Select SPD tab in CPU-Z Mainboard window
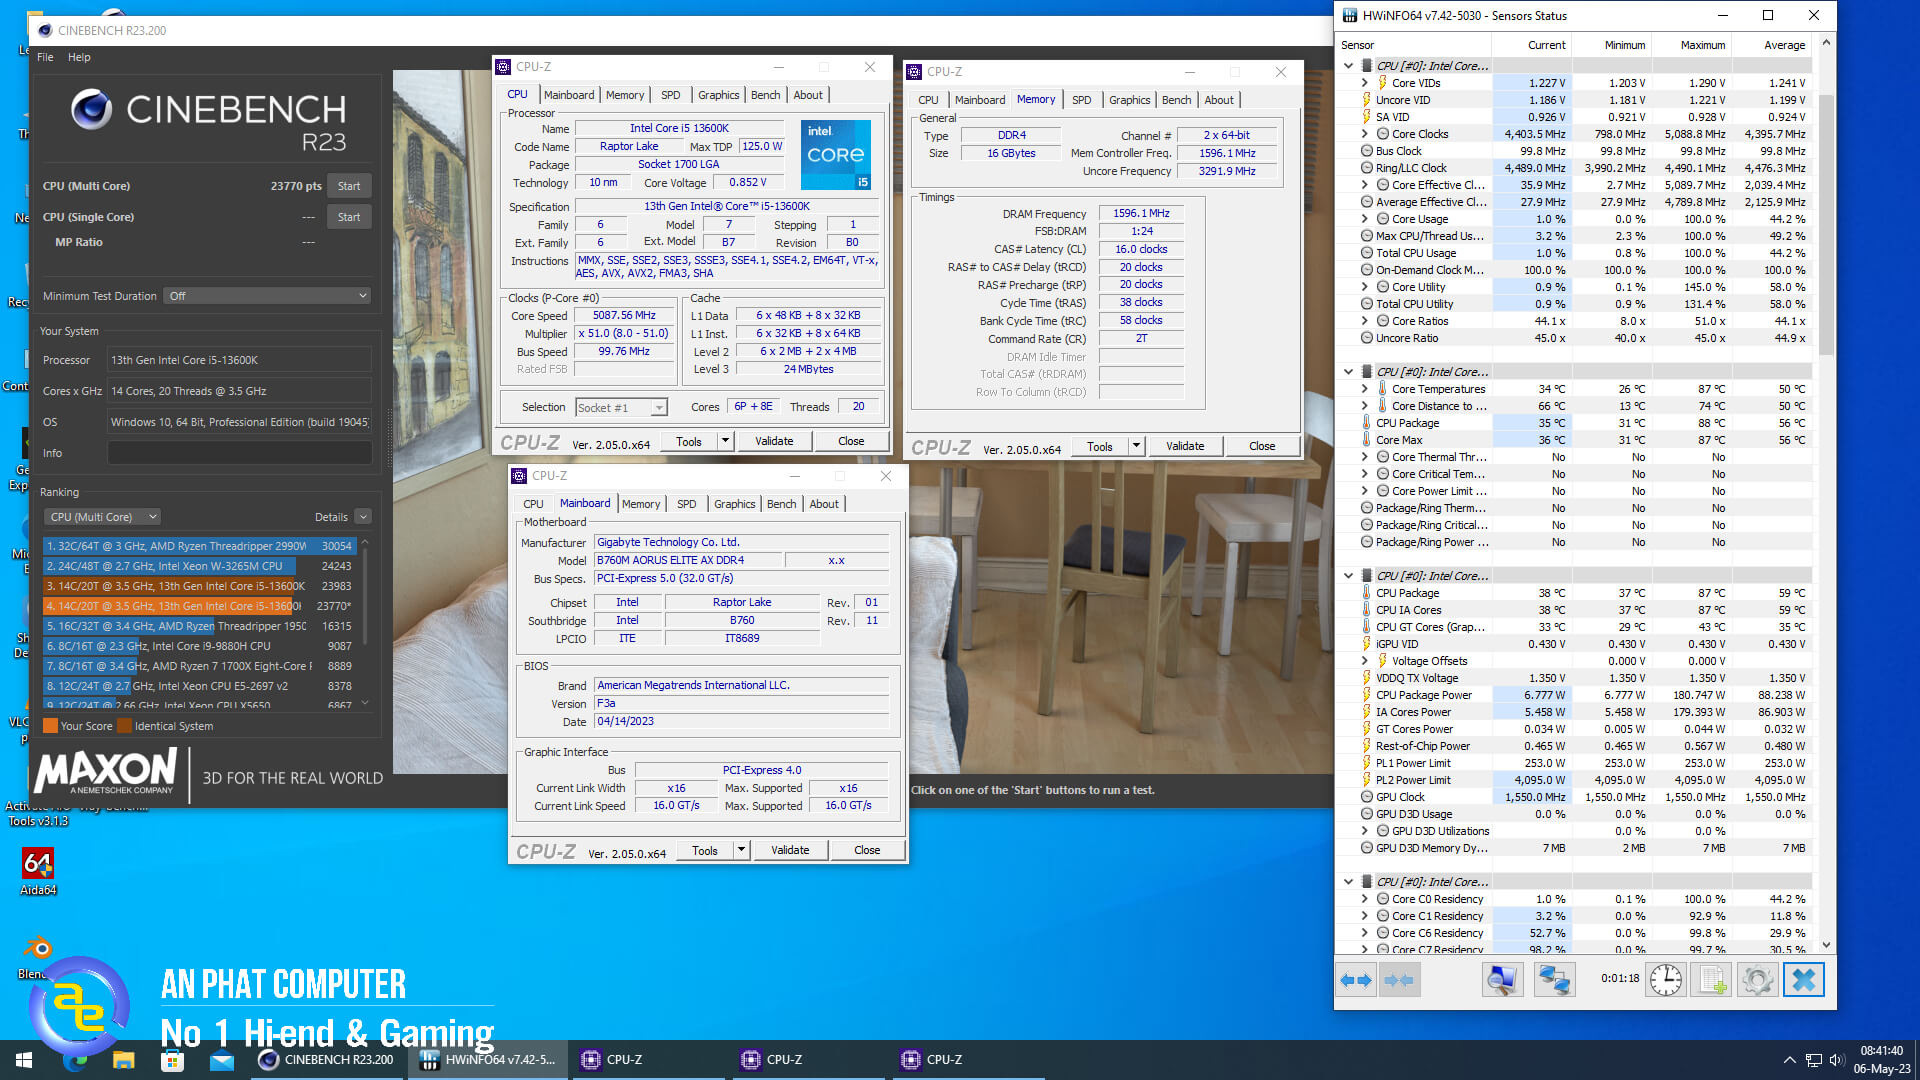This screenshot has width=1920, height=1080. tap(686, 504)
